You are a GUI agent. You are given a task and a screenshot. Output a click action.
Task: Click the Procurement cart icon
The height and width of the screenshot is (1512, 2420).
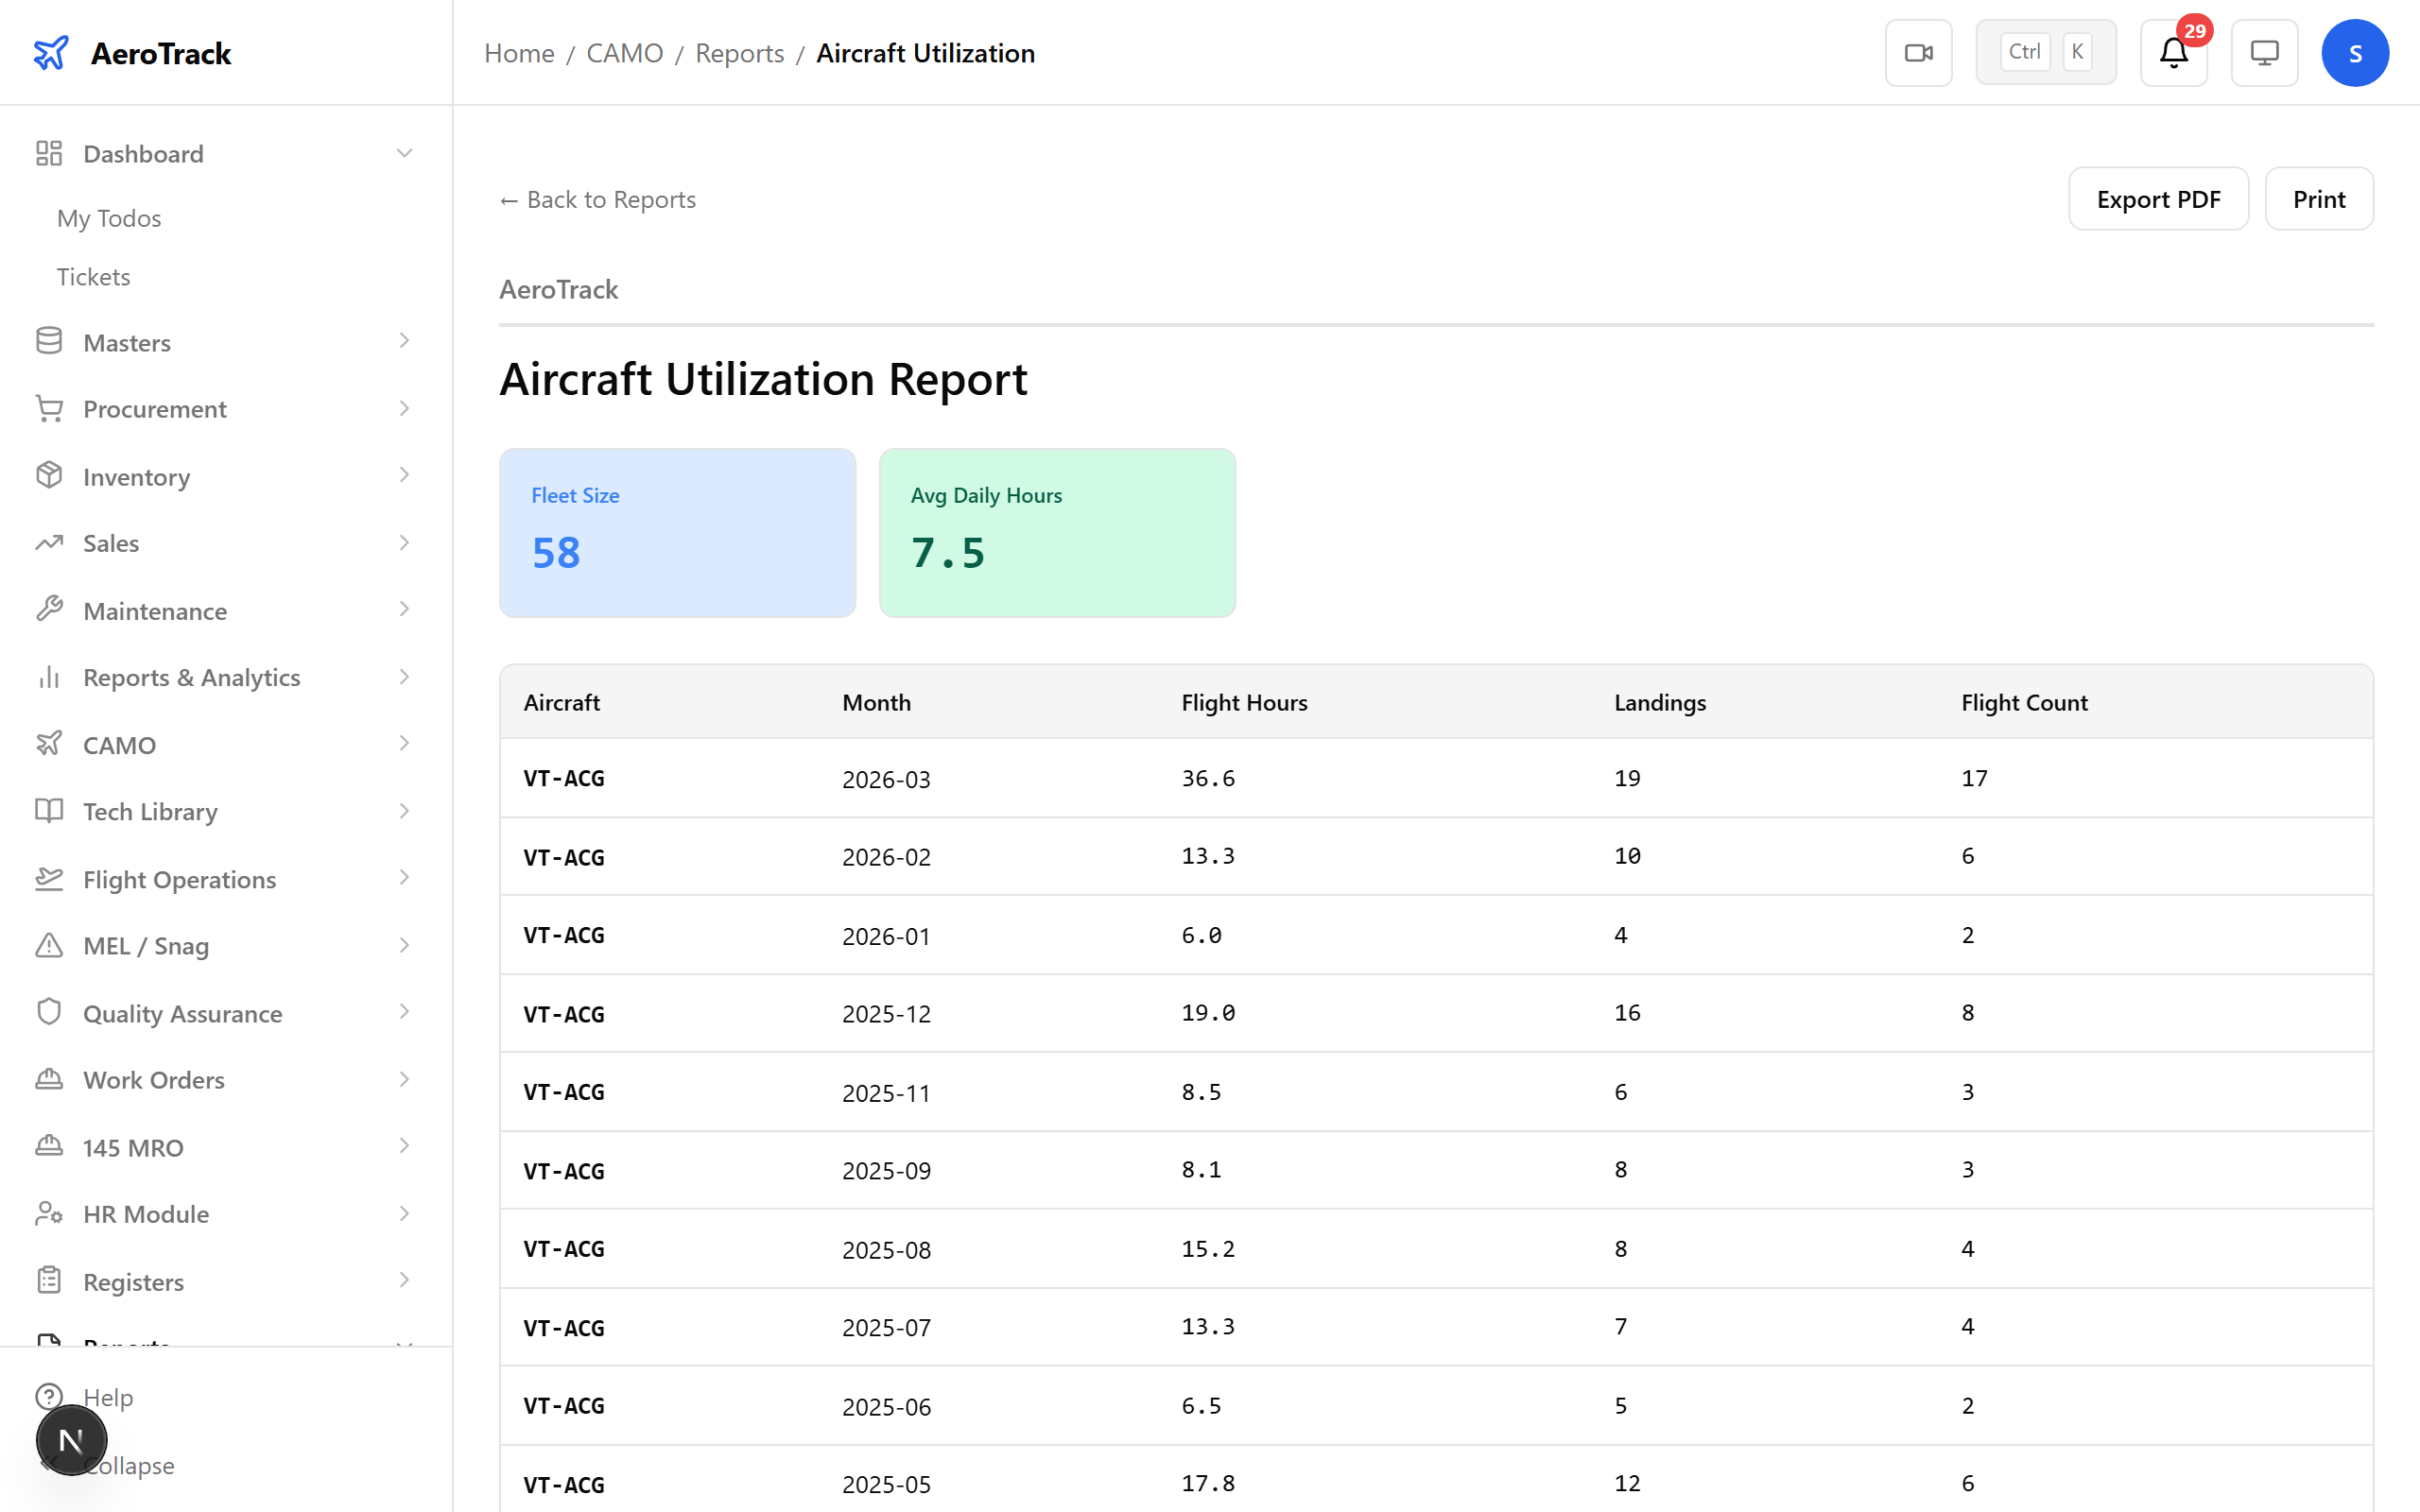(50, 408)
